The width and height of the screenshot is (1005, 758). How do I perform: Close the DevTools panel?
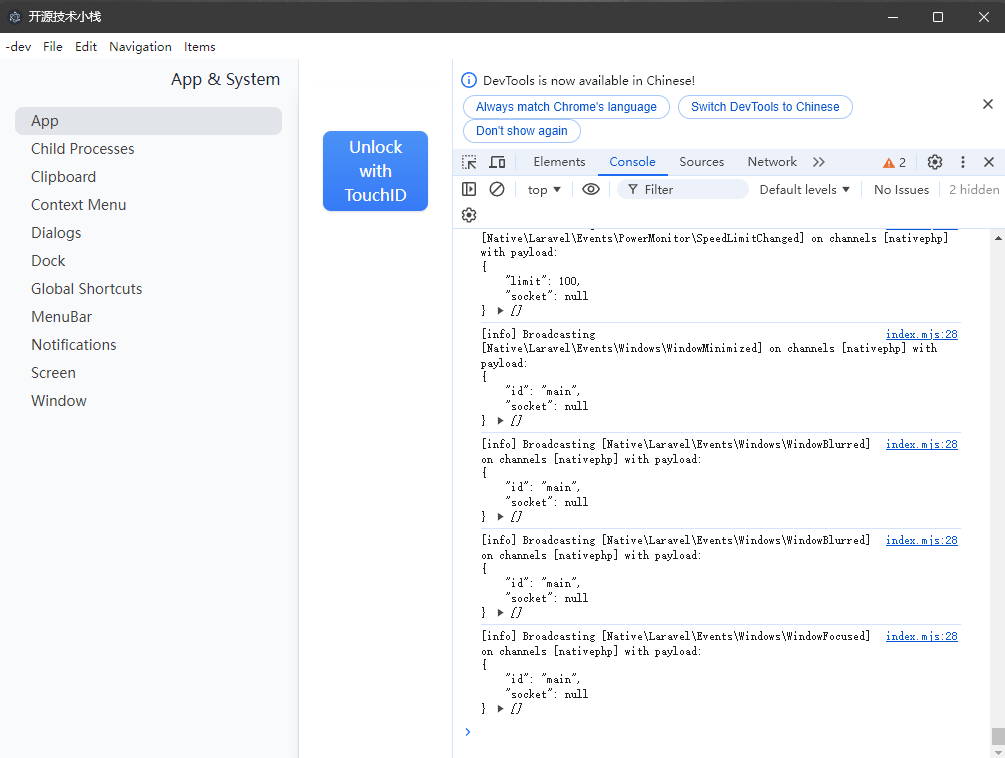989,162
